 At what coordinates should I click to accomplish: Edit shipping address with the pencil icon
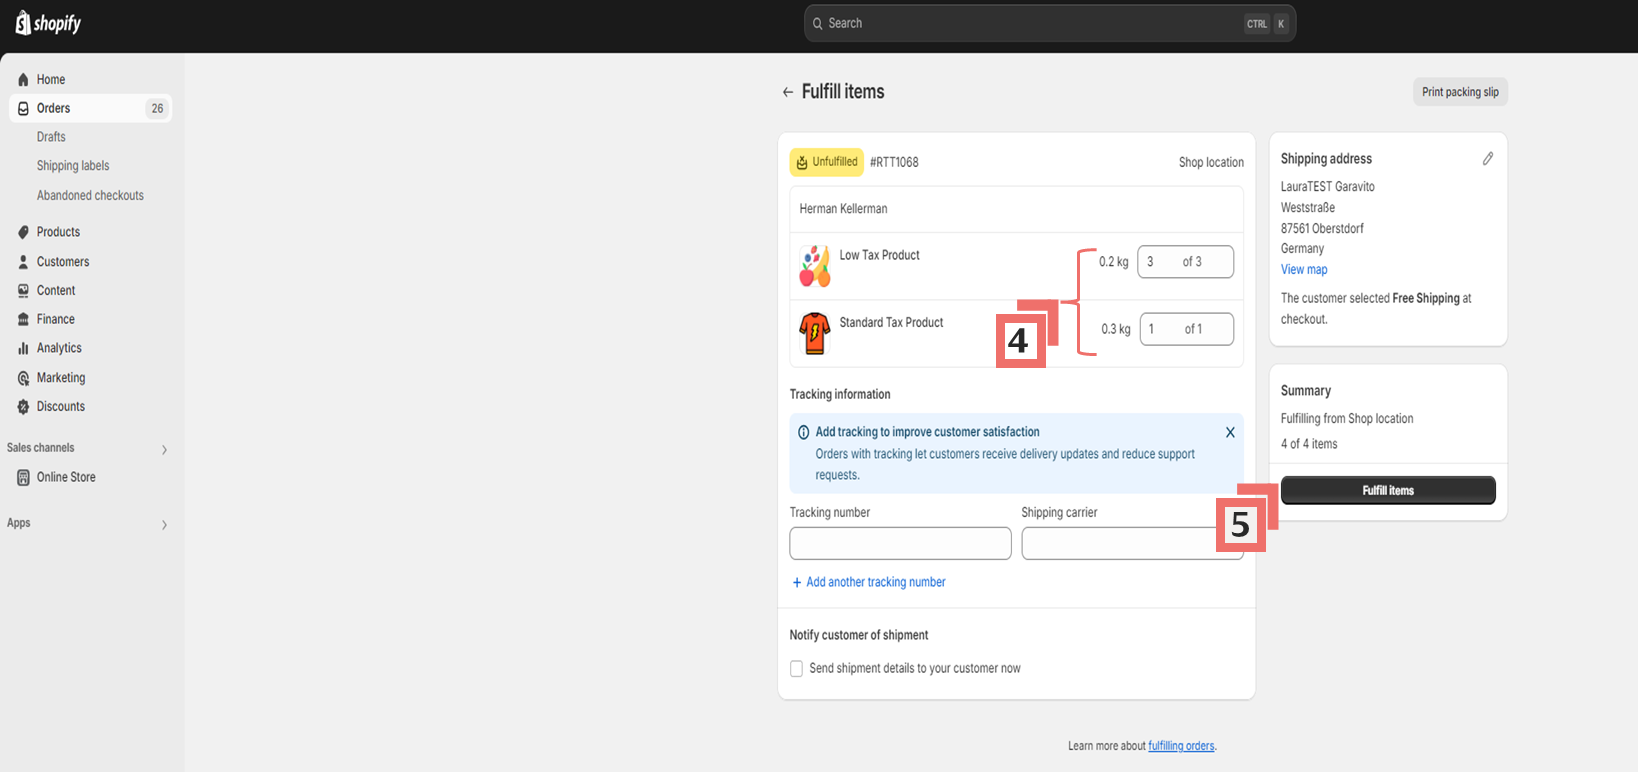pyautogui.click(x=1487, y=159)
